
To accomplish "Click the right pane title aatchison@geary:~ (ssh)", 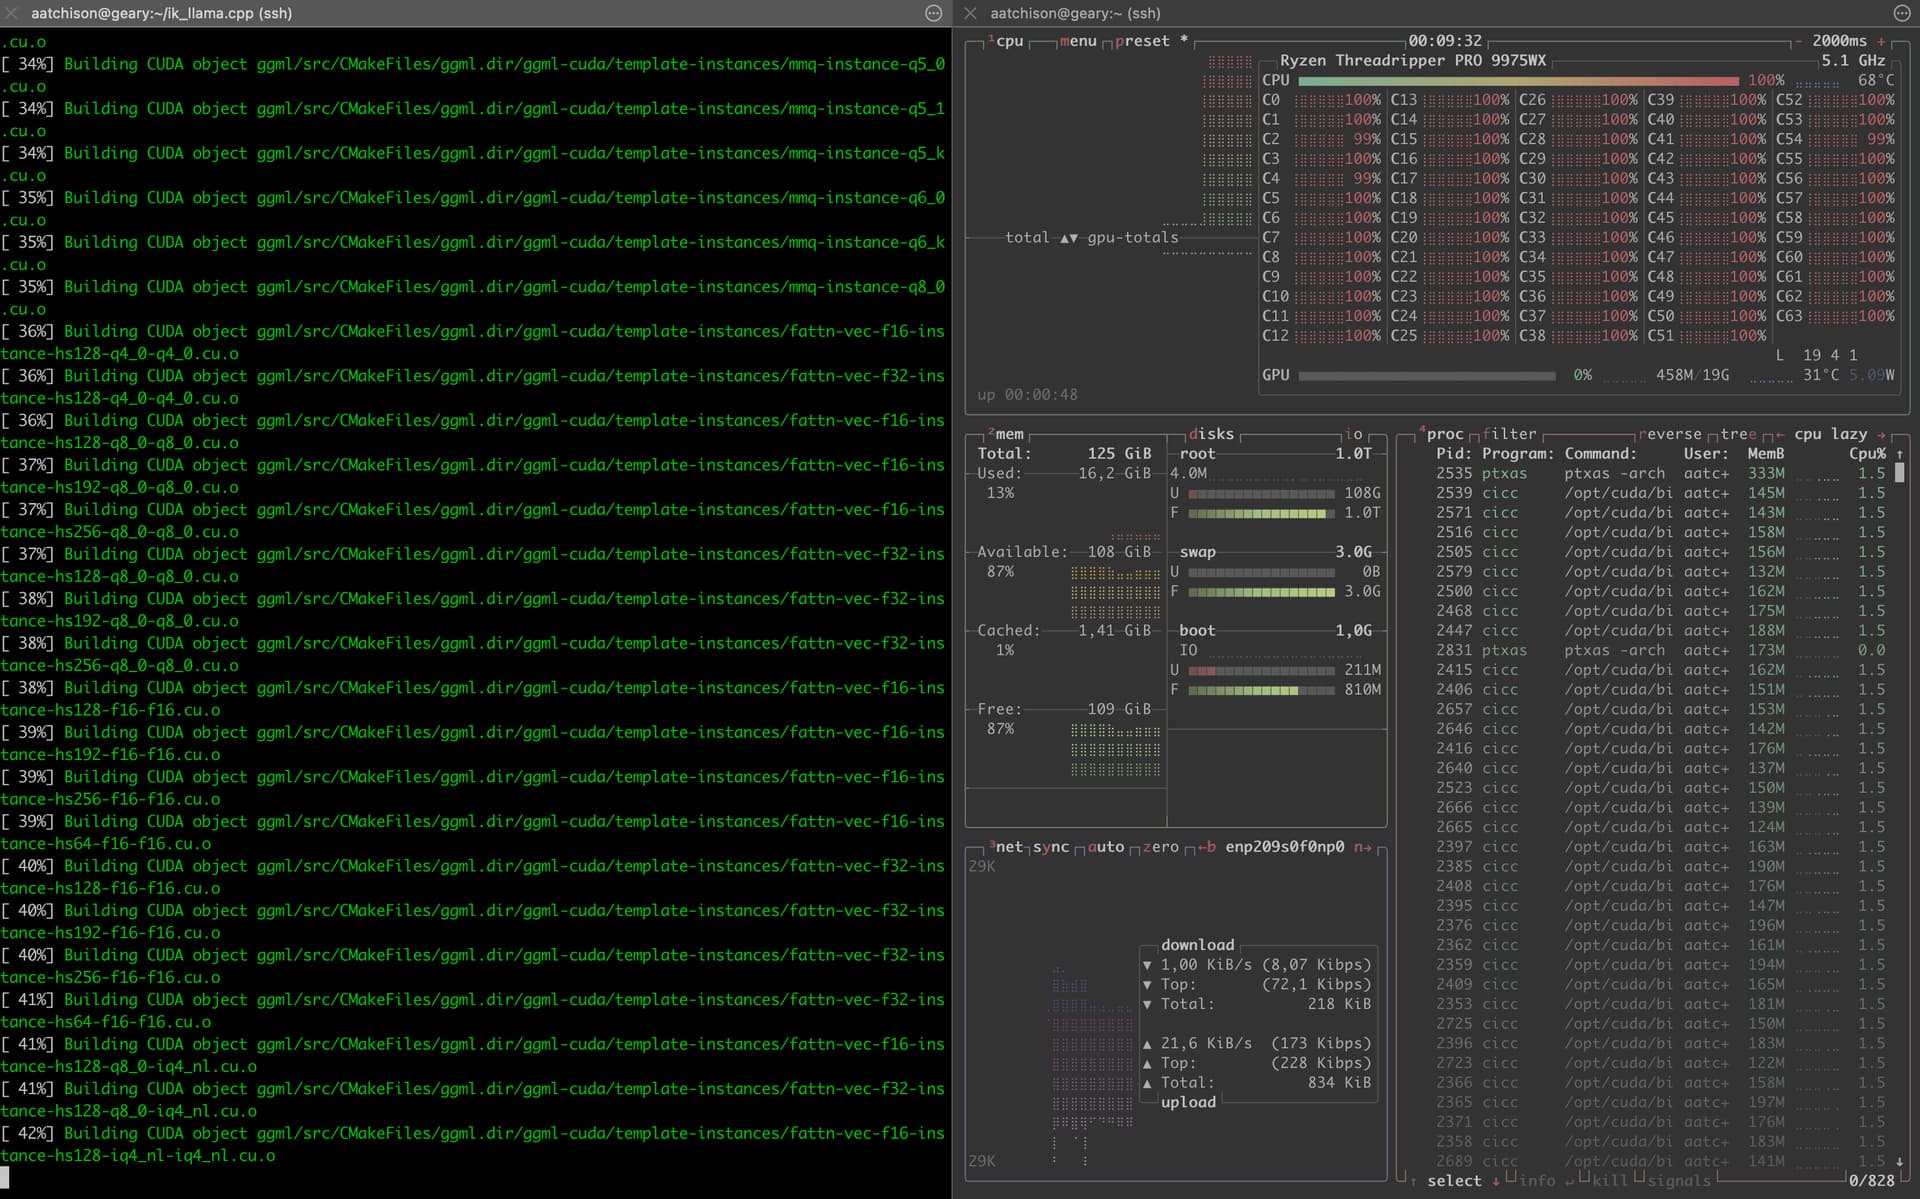I will (1075, 13).
